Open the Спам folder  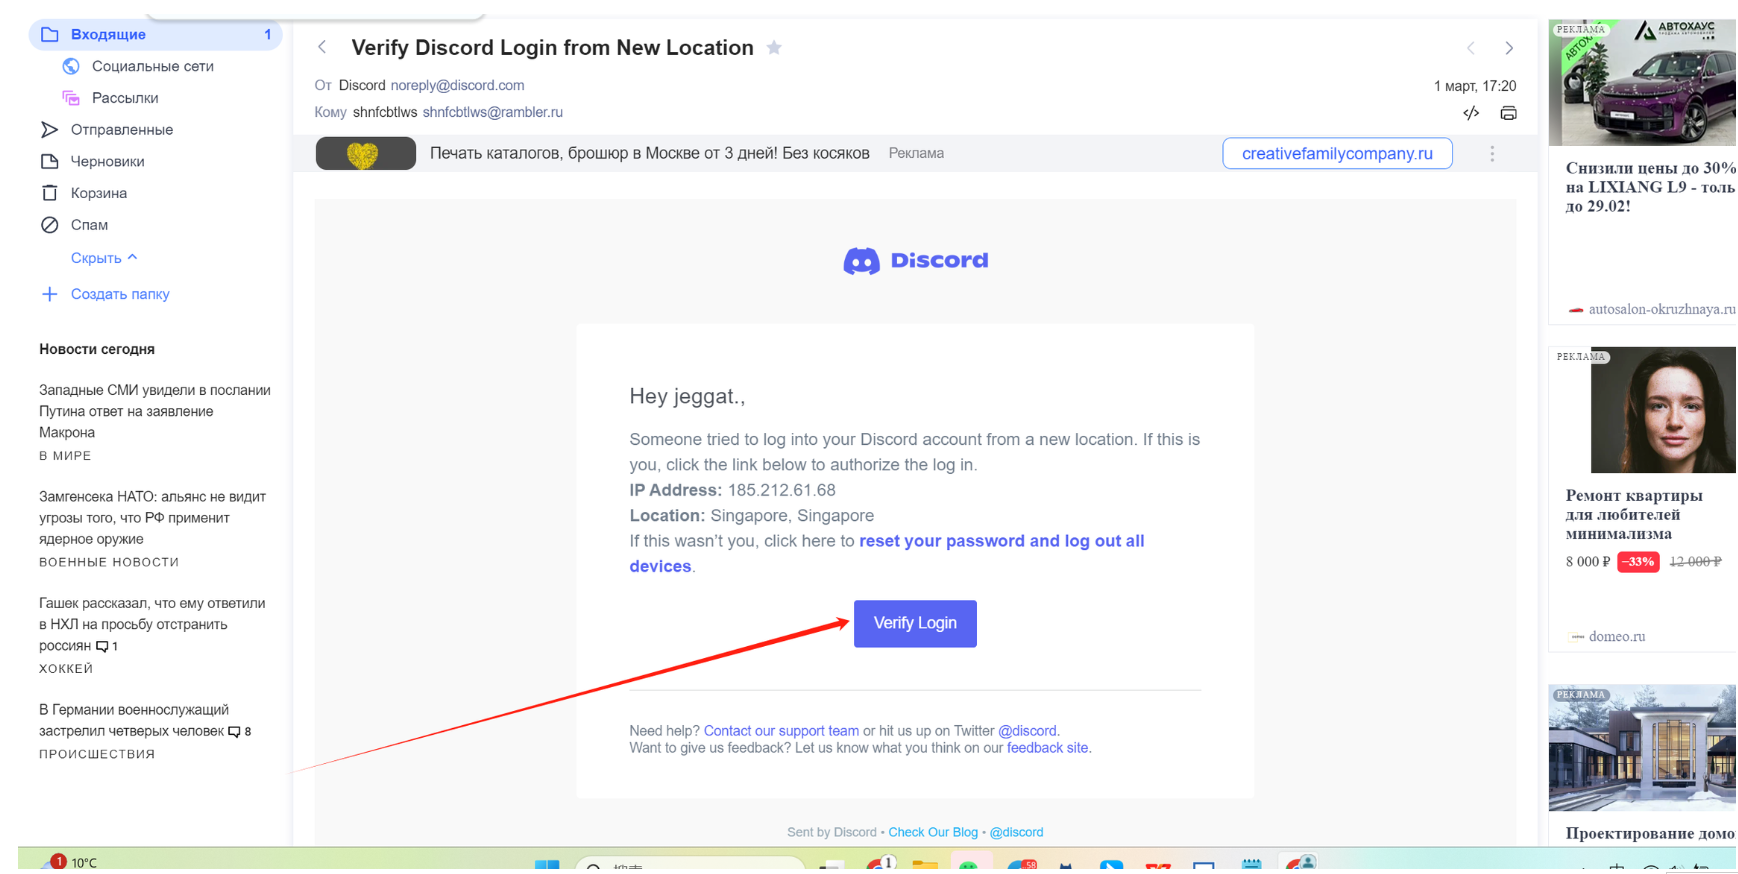pyautogui.click(x=89, y=225)
